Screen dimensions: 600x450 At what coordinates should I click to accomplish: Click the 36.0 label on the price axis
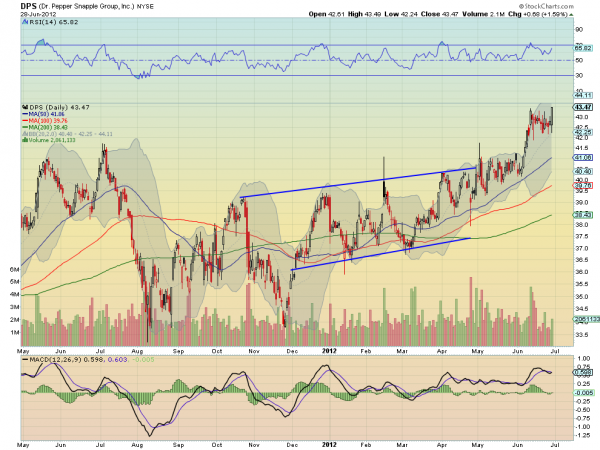[x=581, y=272]
